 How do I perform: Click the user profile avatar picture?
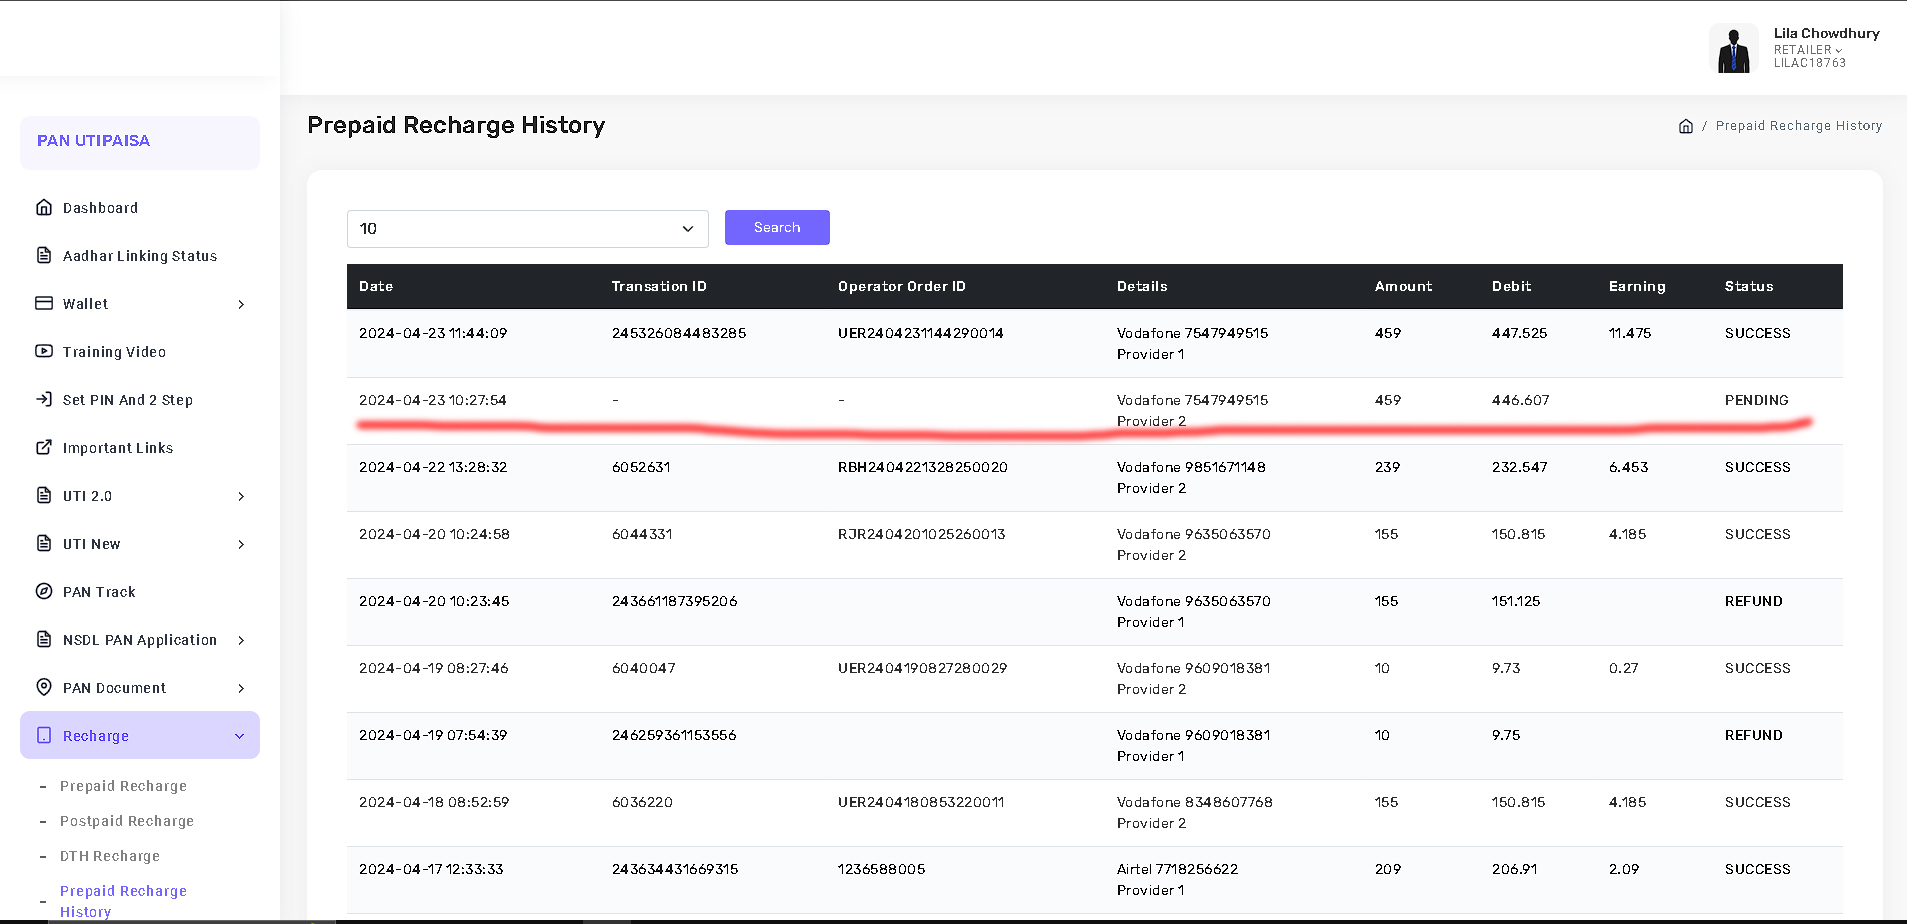[1733, 49]
